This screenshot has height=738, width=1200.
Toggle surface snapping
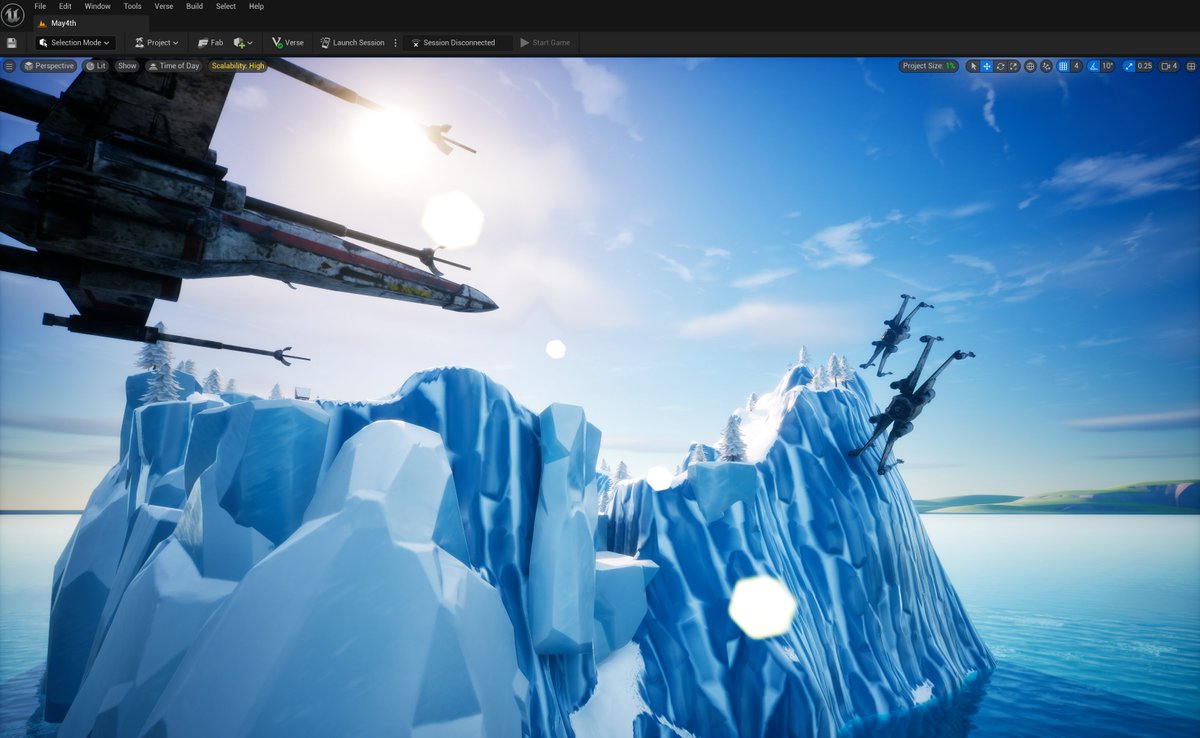point(1046,66)
